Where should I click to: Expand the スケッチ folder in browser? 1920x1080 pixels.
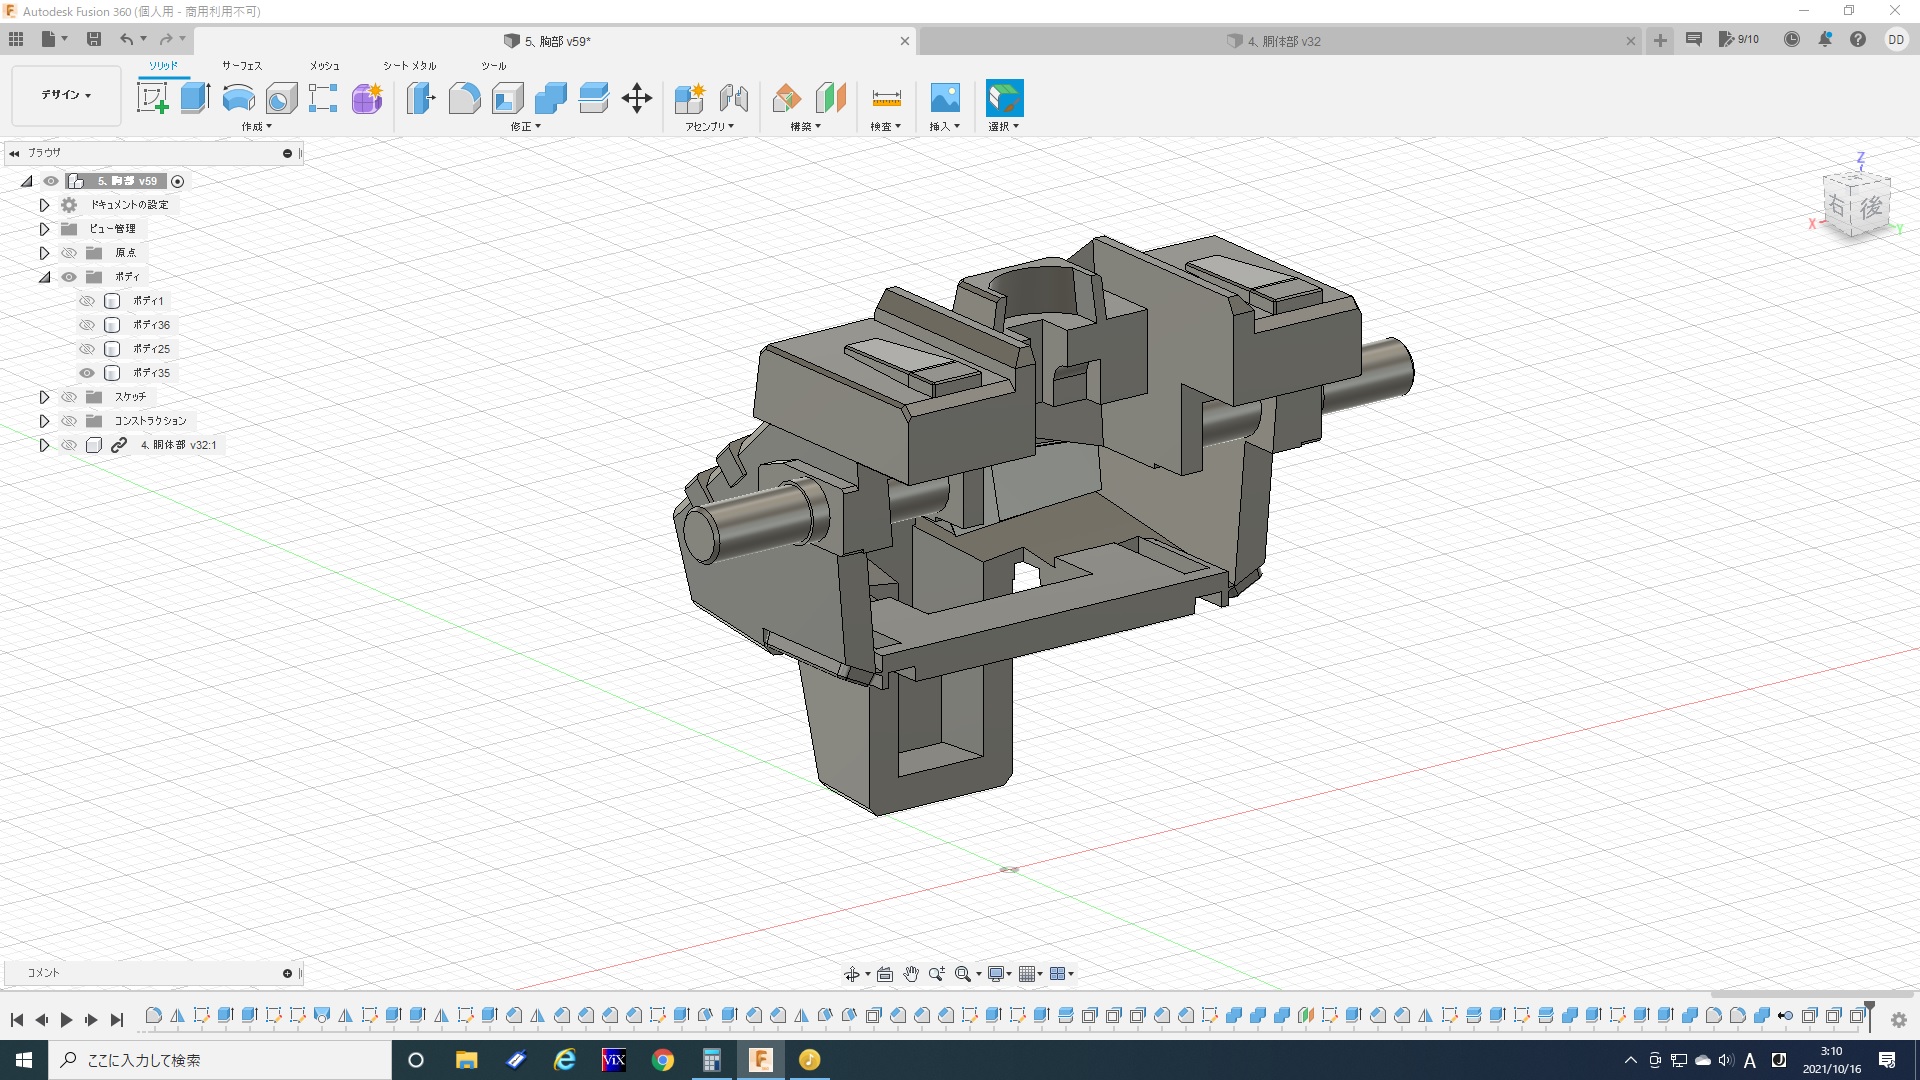[44, 397]
